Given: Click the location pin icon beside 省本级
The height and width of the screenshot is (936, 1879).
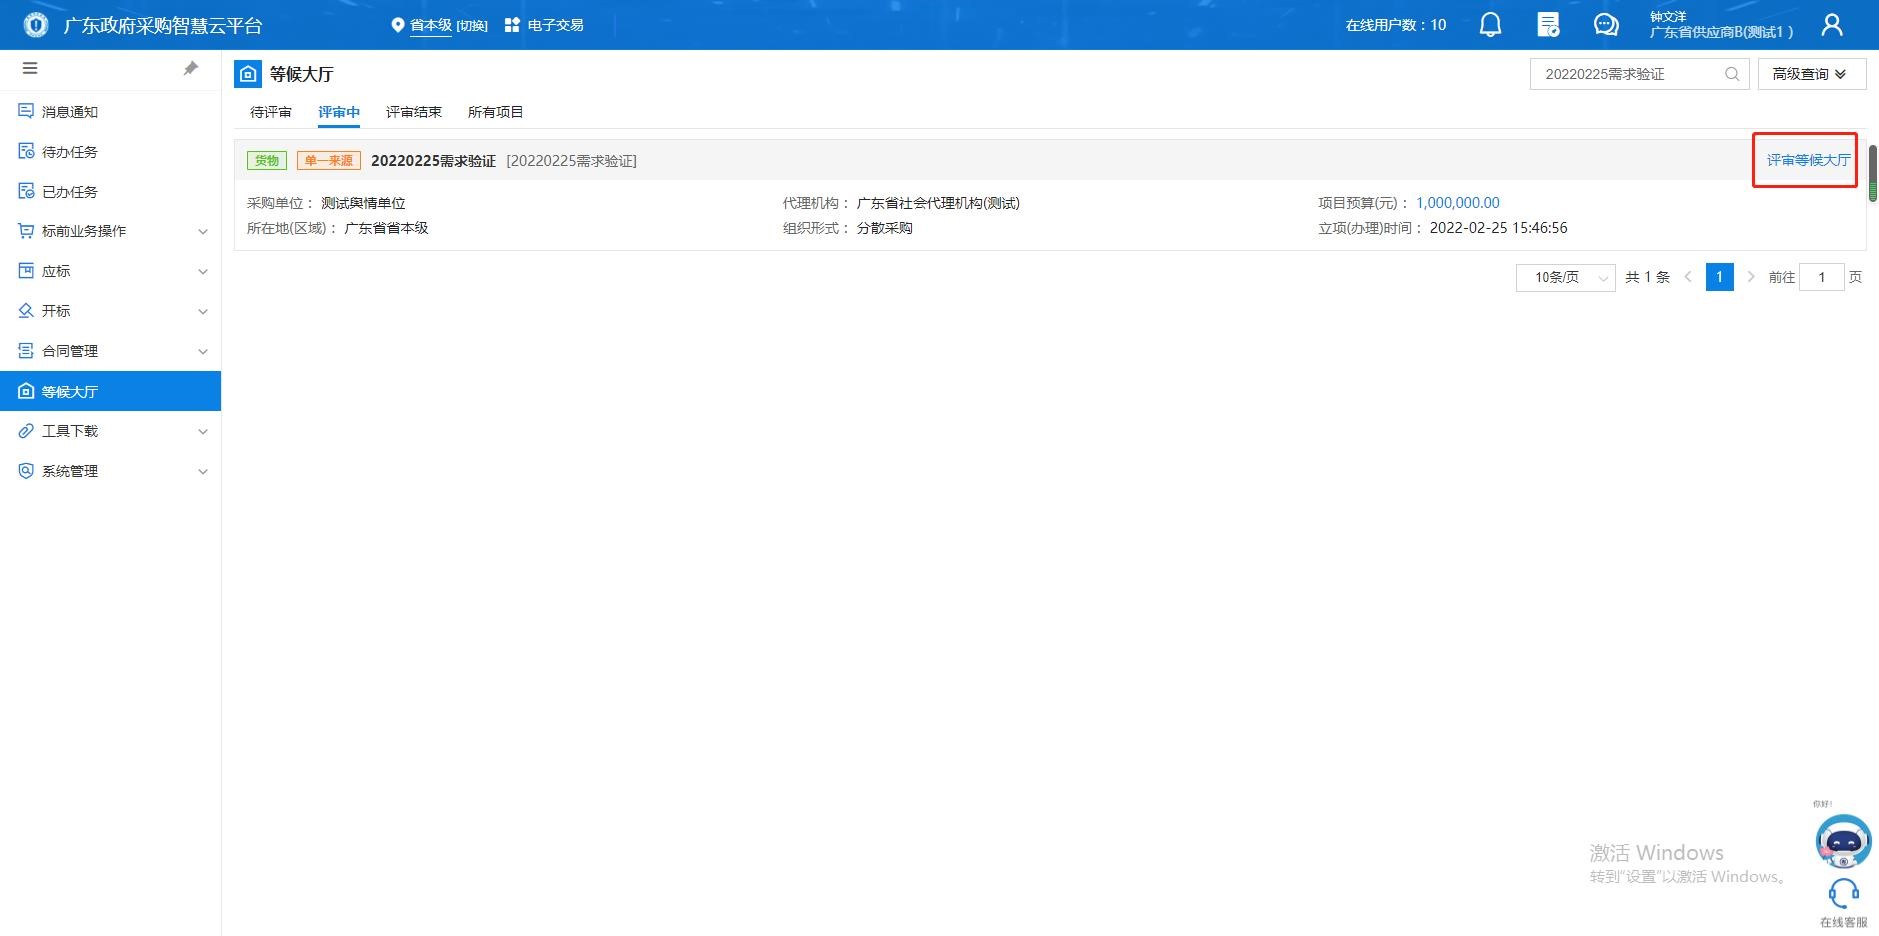Looking at the screenshot, I should 397,25.
